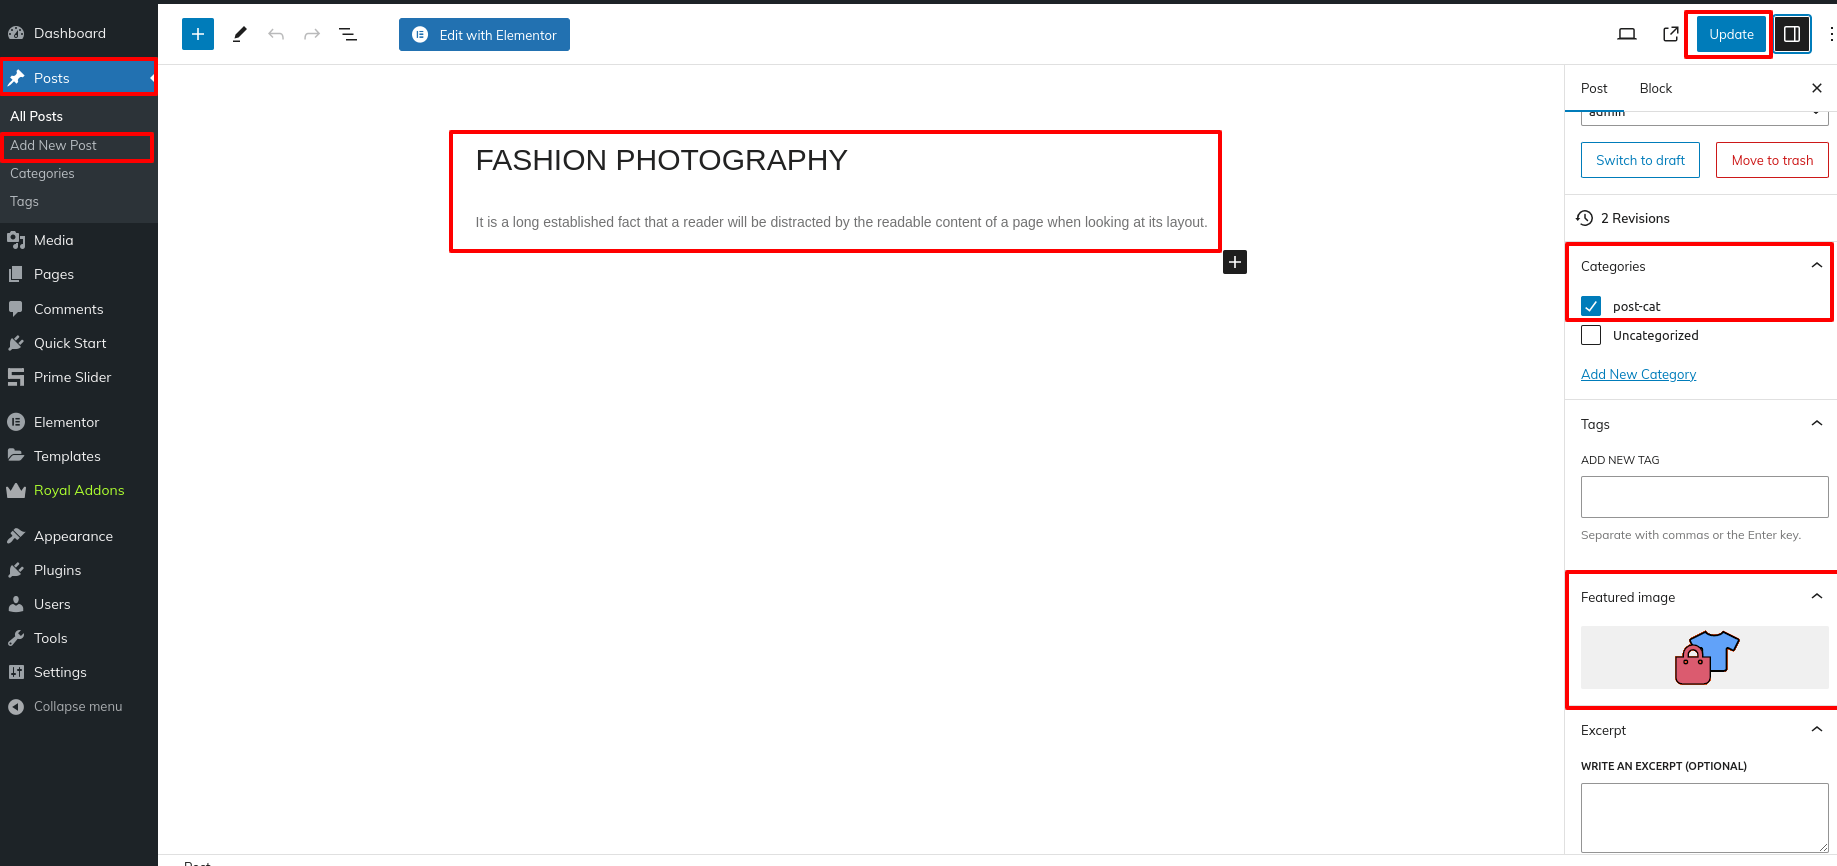Click the featured image thumbnail
Viewport: 1837px width, 866px height.
[x=1704, y=657]
